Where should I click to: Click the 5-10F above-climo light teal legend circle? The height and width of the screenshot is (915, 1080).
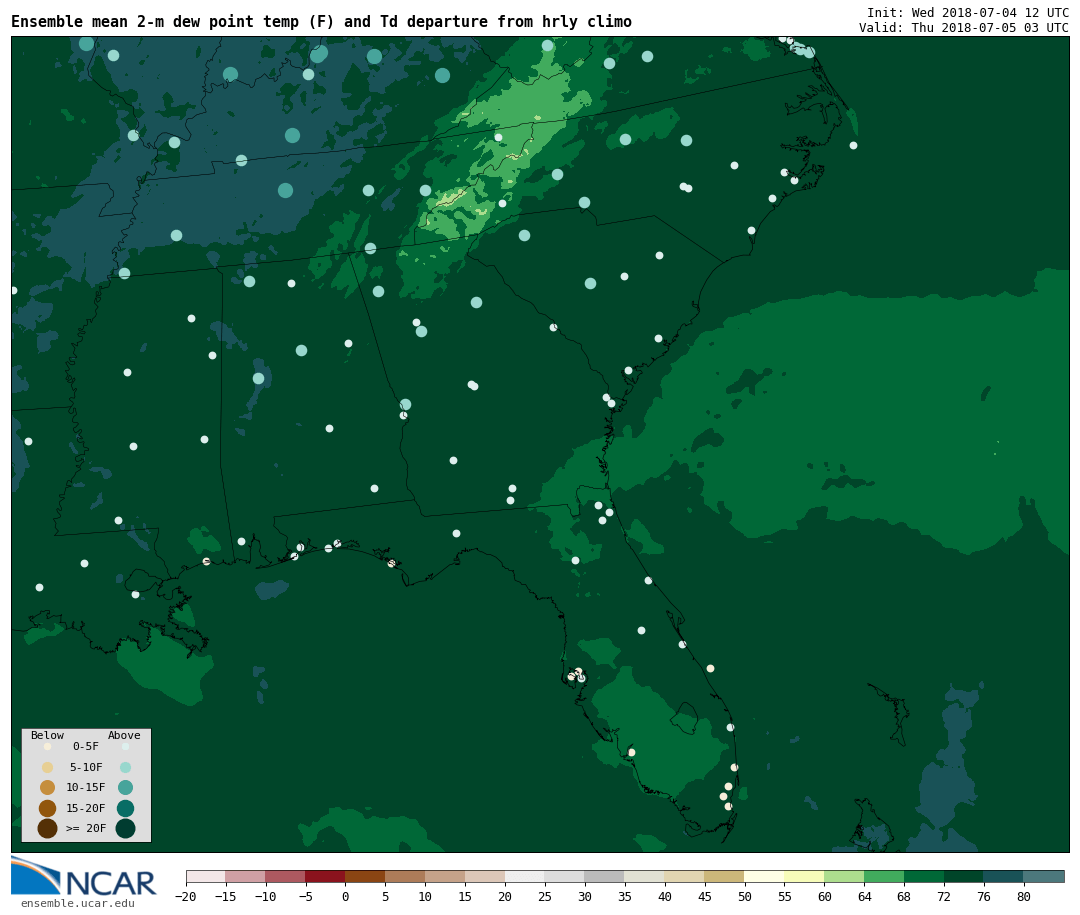[x=125, y=768]
